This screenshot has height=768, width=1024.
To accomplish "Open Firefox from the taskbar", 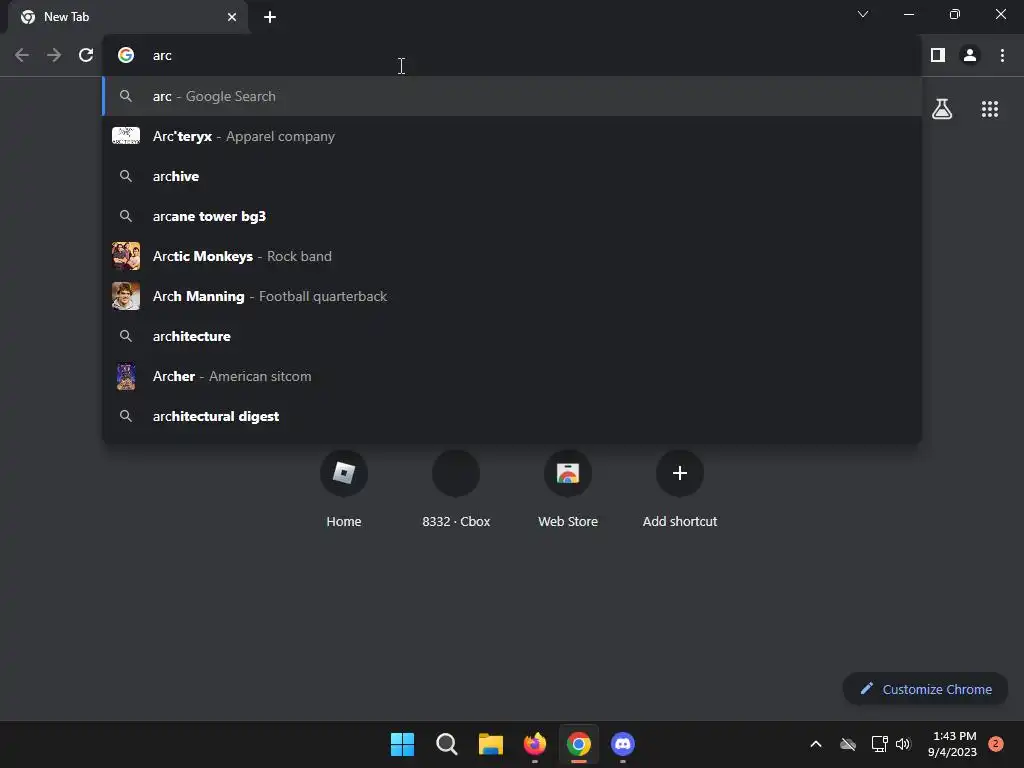I will [535, 744].
